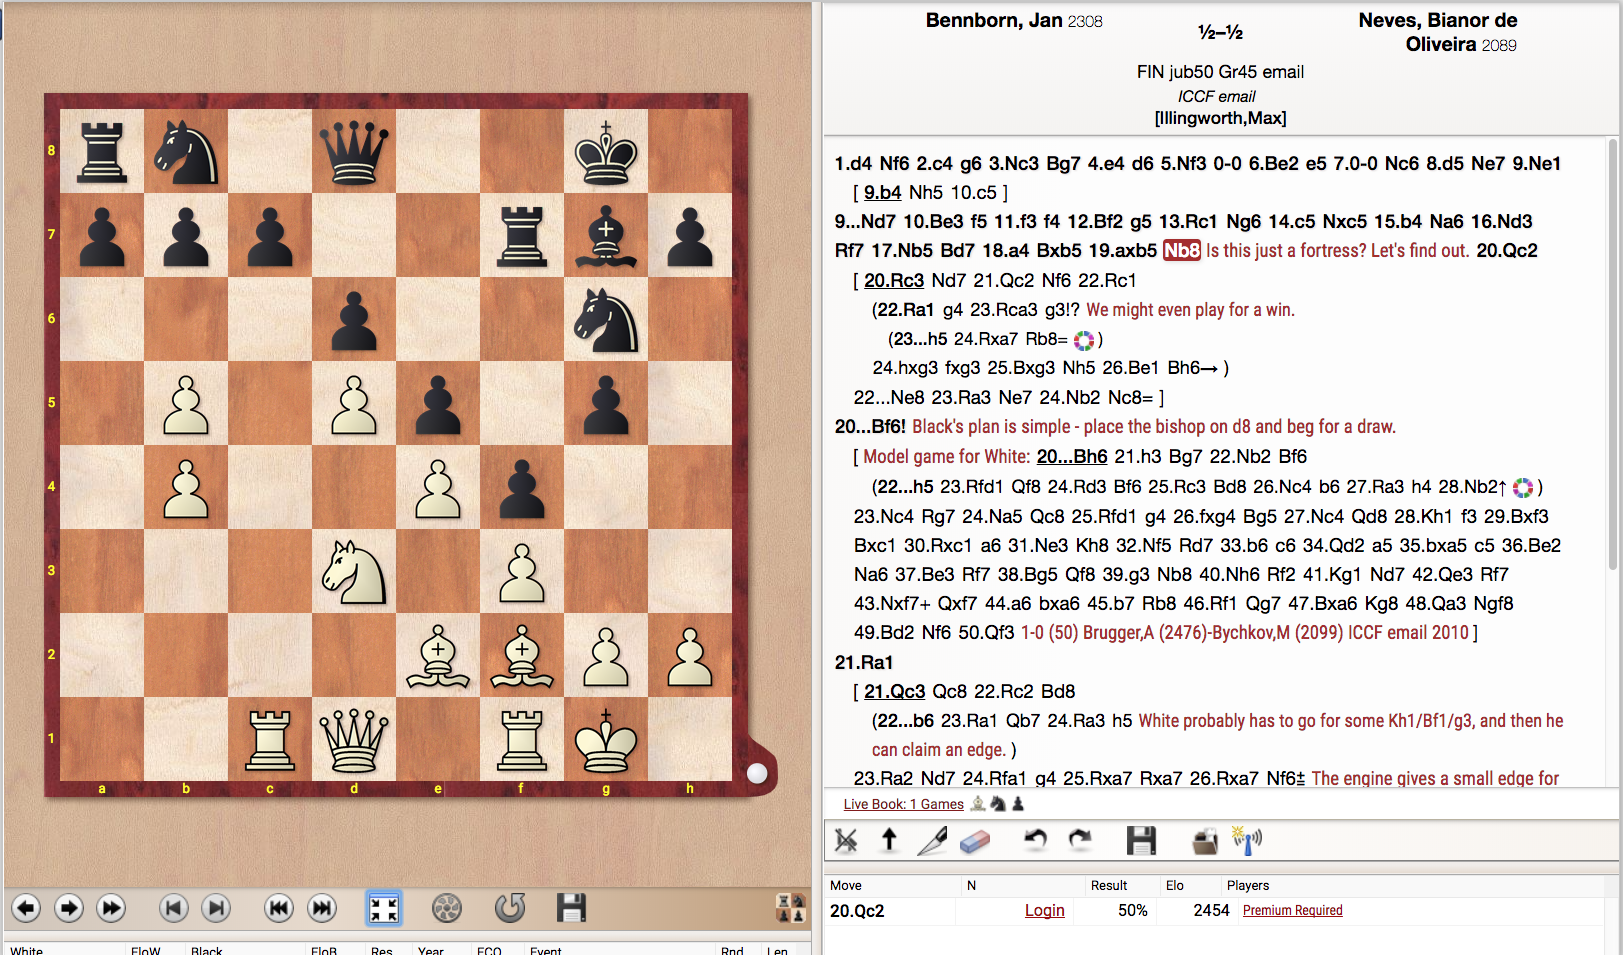1623x955 pixels.
Task: Promote variation with the up arrow icon
Action: (x=889, y=841)
